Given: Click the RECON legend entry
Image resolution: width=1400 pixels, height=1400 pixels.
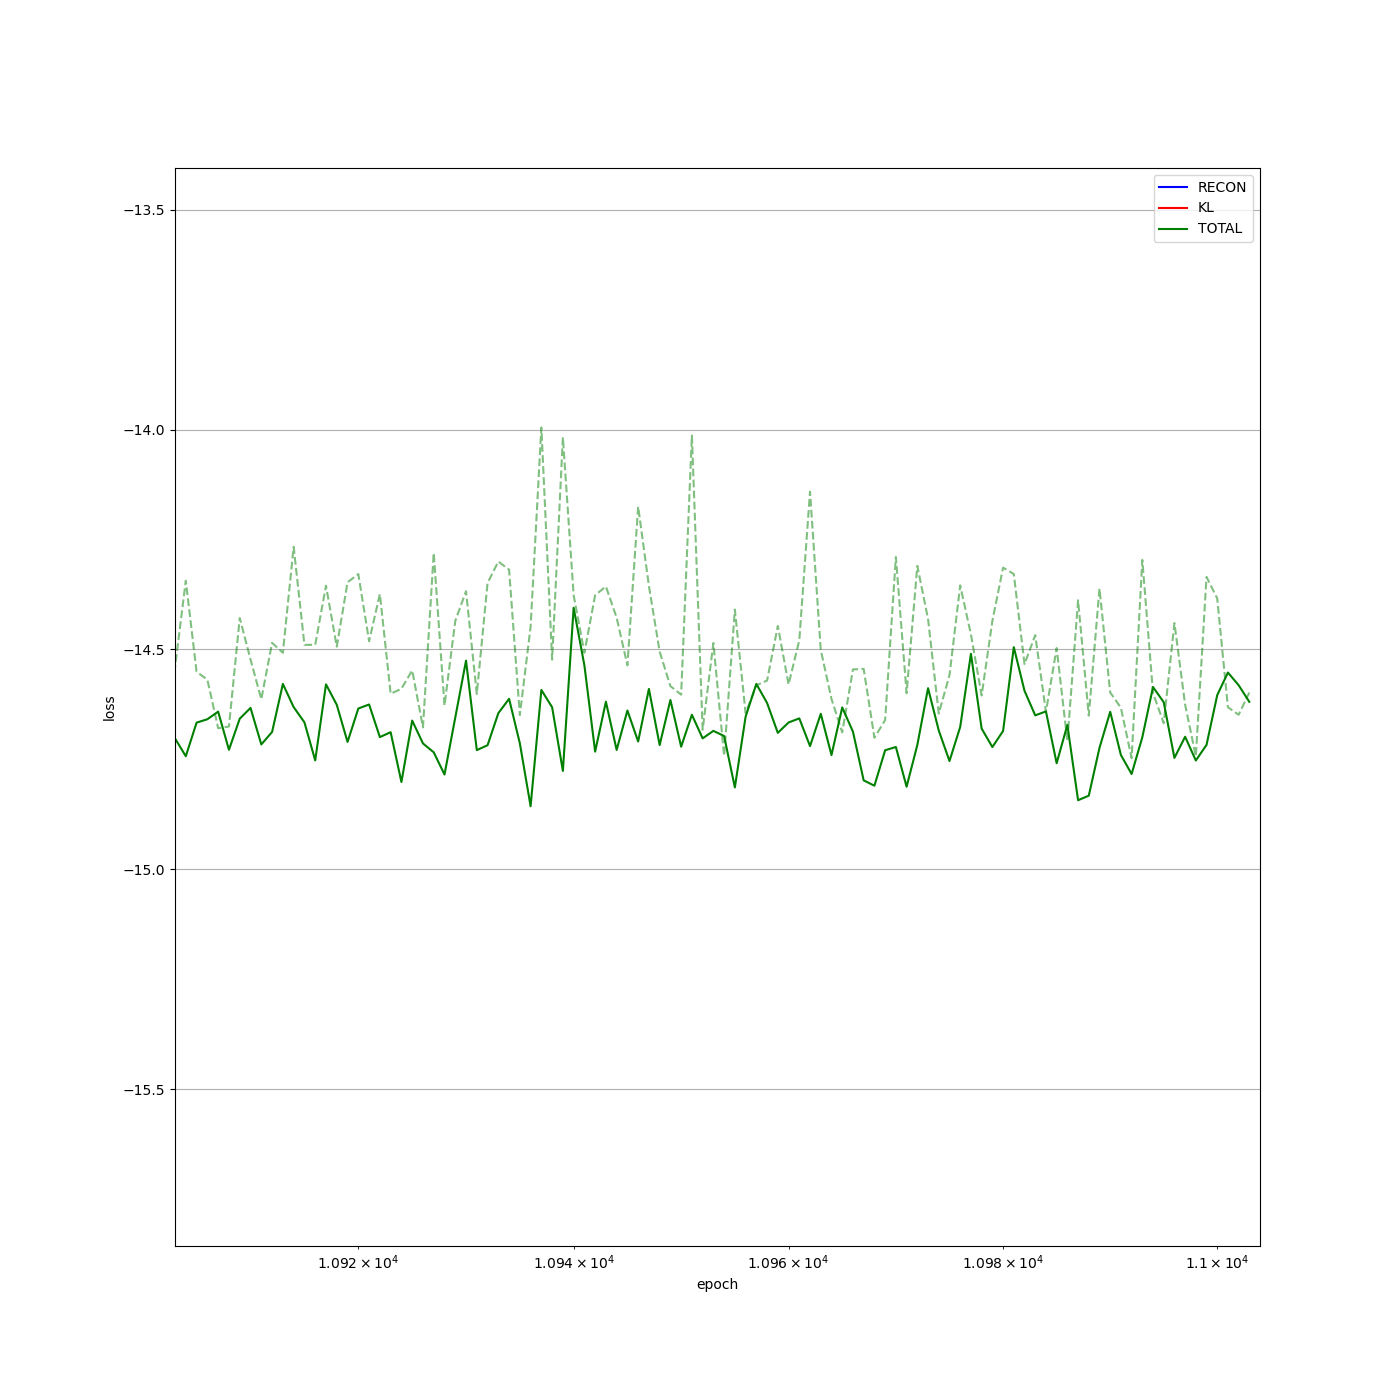Looking at the screenshot, I should coord(1202,187).
